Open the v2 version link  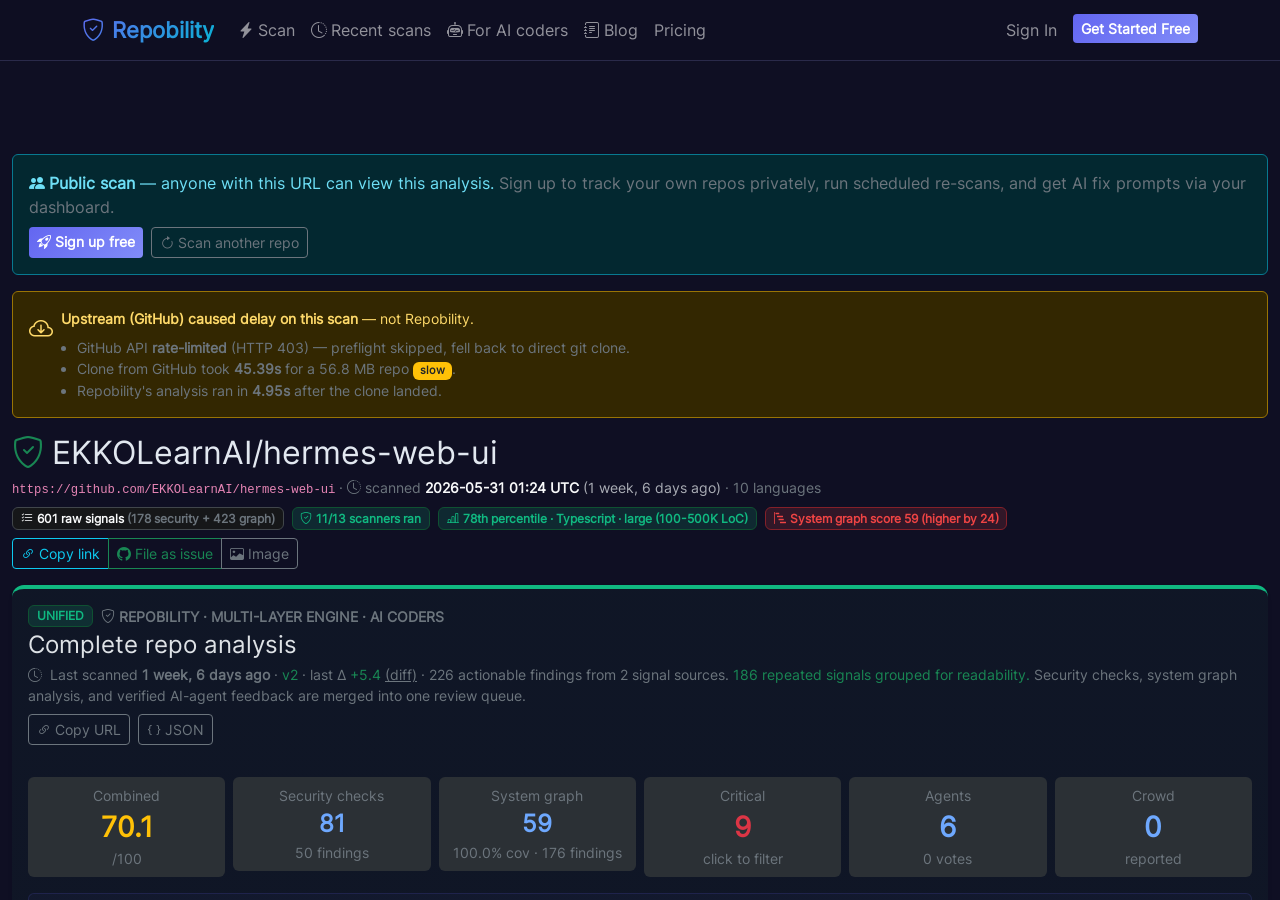coord(290,675)
